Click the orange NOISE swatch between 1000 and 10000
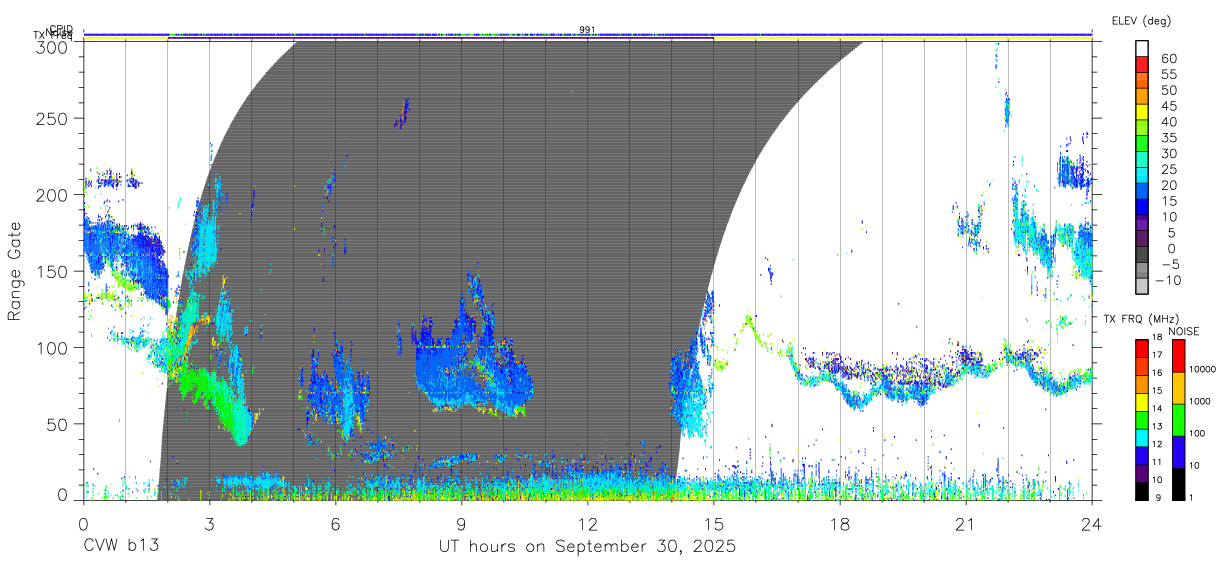Image resolution: width=1228 pixels, height=567 pixels. [1179, 388]
